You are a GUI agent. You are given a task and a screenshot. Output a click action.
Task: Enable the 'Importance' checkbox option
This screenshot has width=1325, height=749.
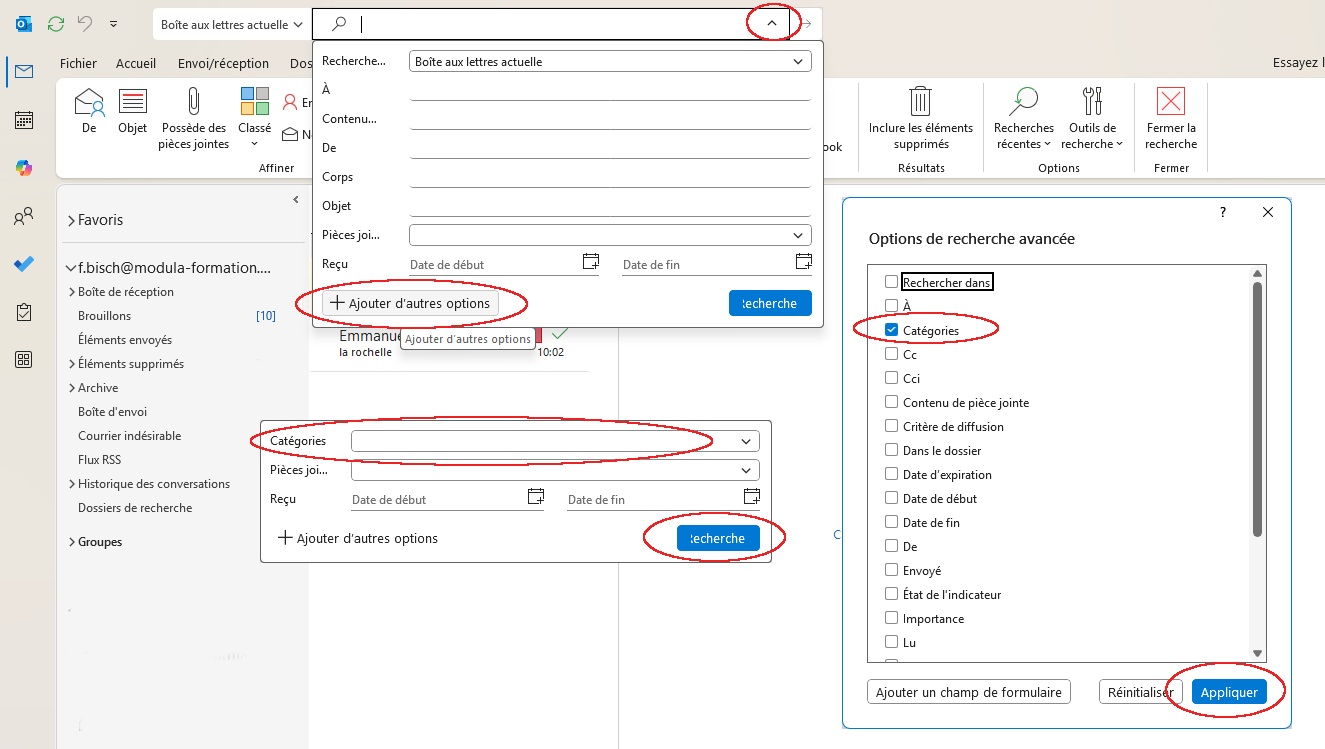pyautogui.click(x=891, y=618)
